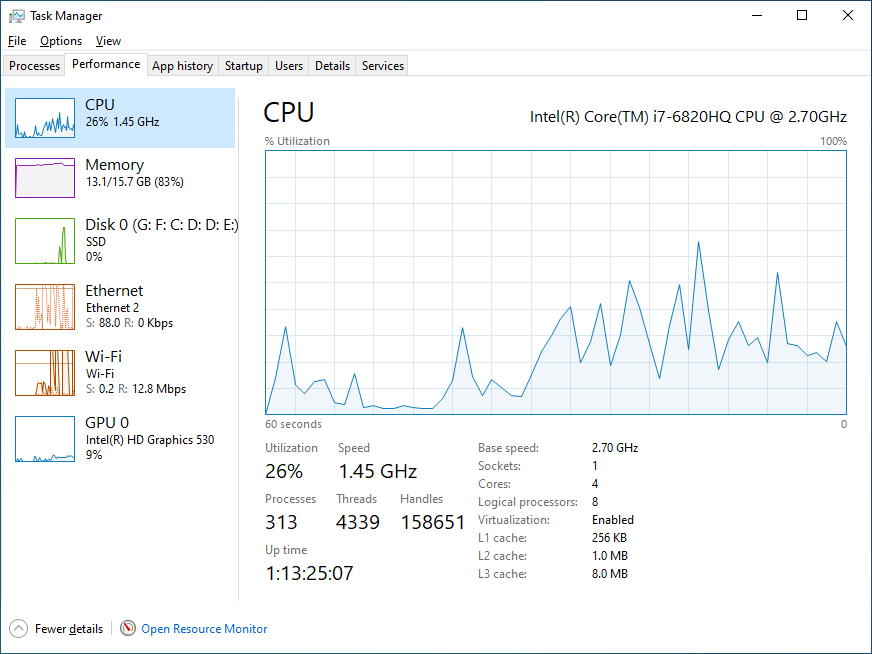Click the Intel Core i7-6820HQ processor name

[x=688, y=117]
